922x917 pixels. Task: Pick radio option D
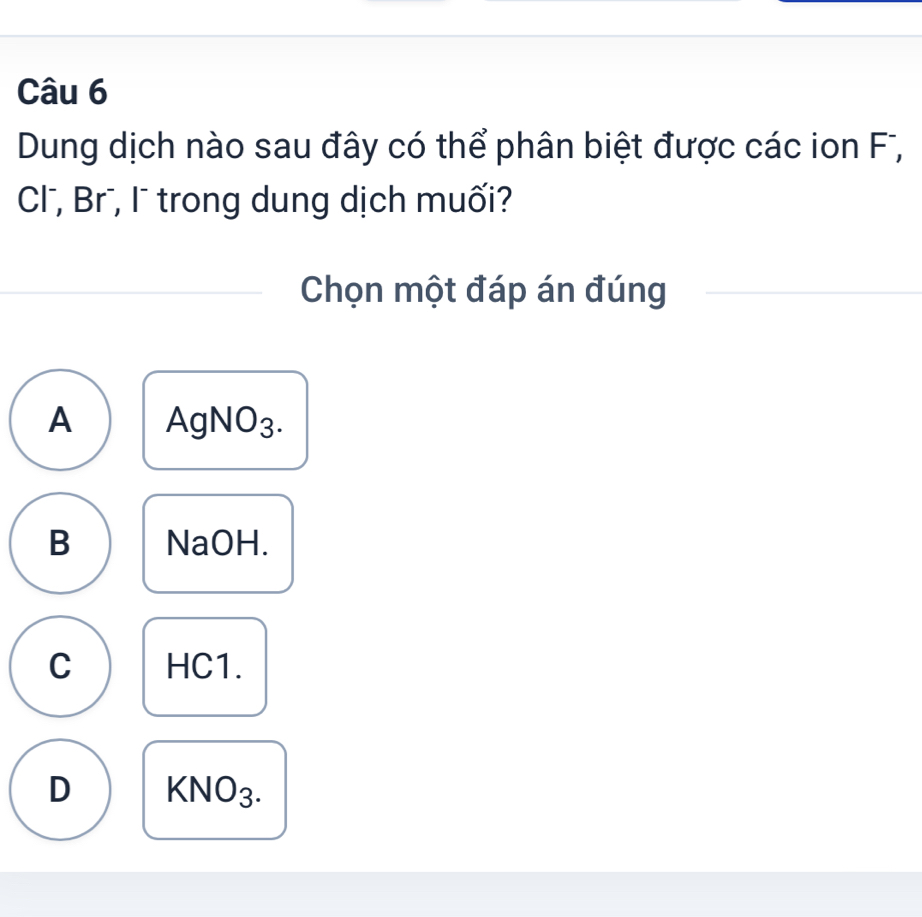click(60, 789)
